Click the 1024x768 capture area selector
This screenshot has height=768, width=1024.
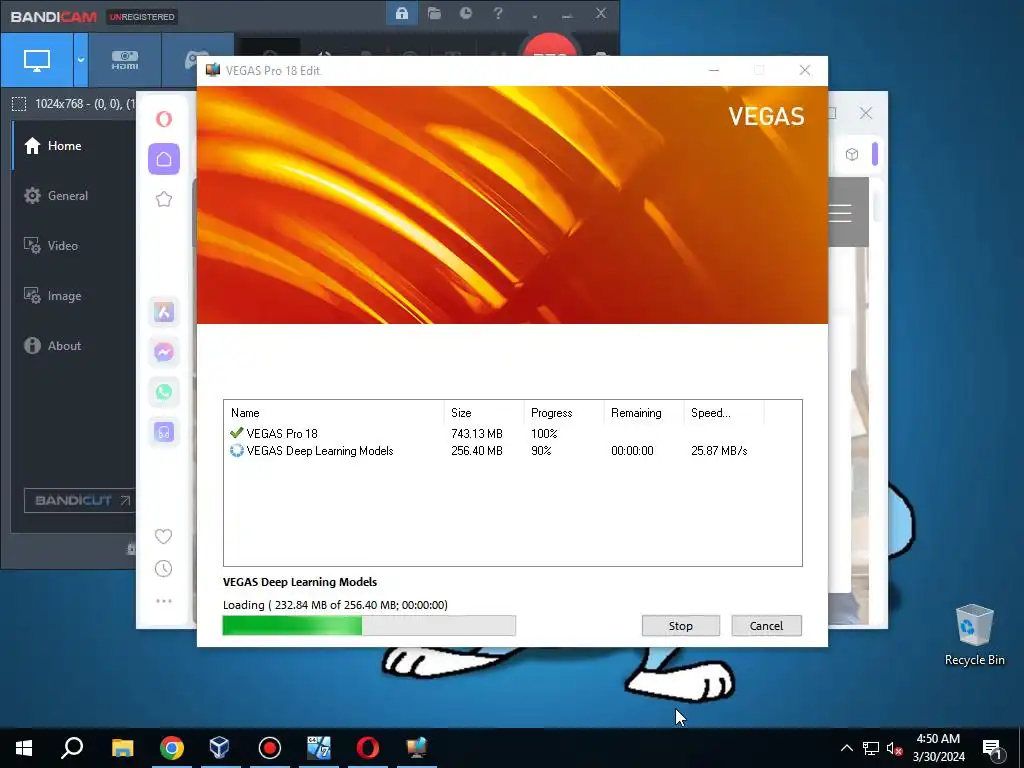point(73,103)
